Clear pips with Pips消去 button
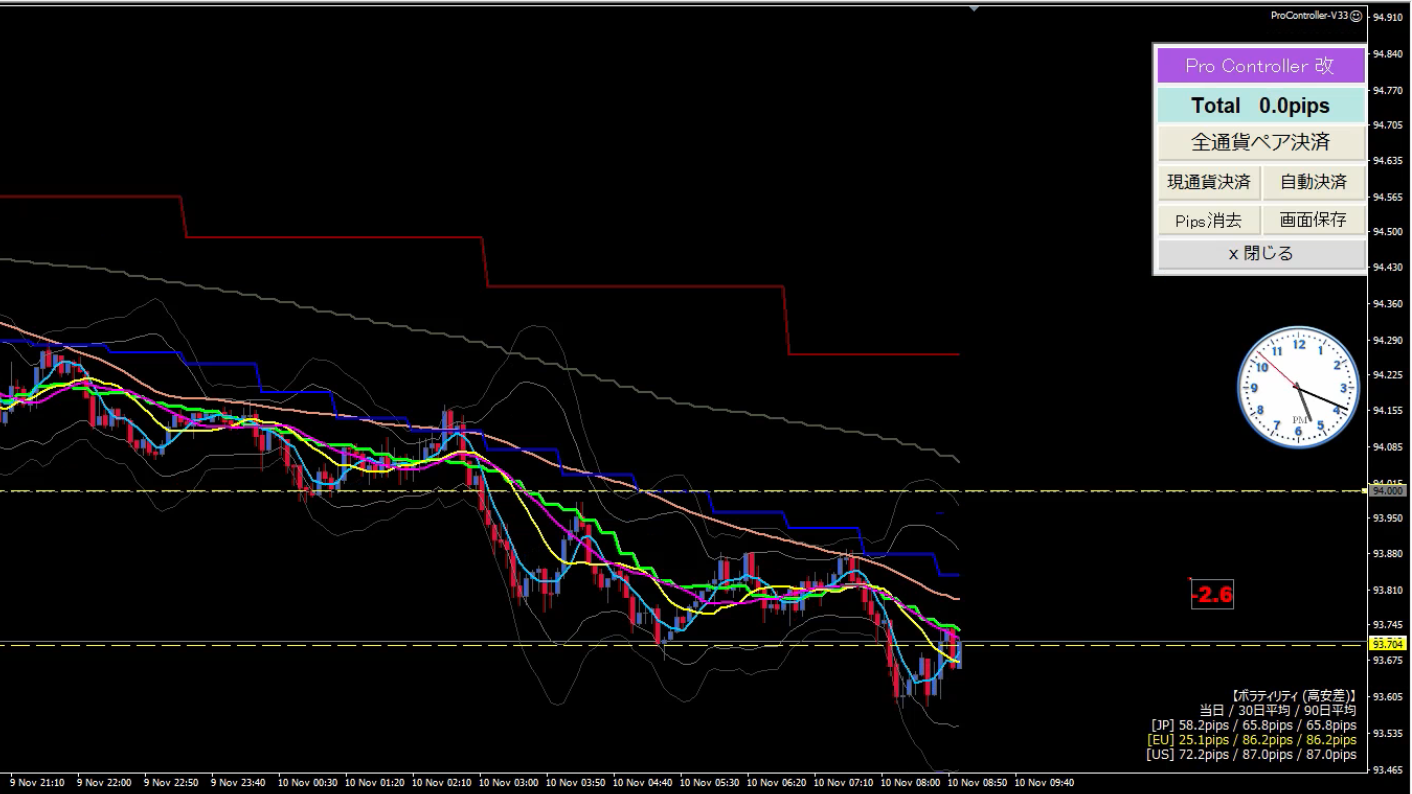The image size is (1412, 794). coord(1208,220)
